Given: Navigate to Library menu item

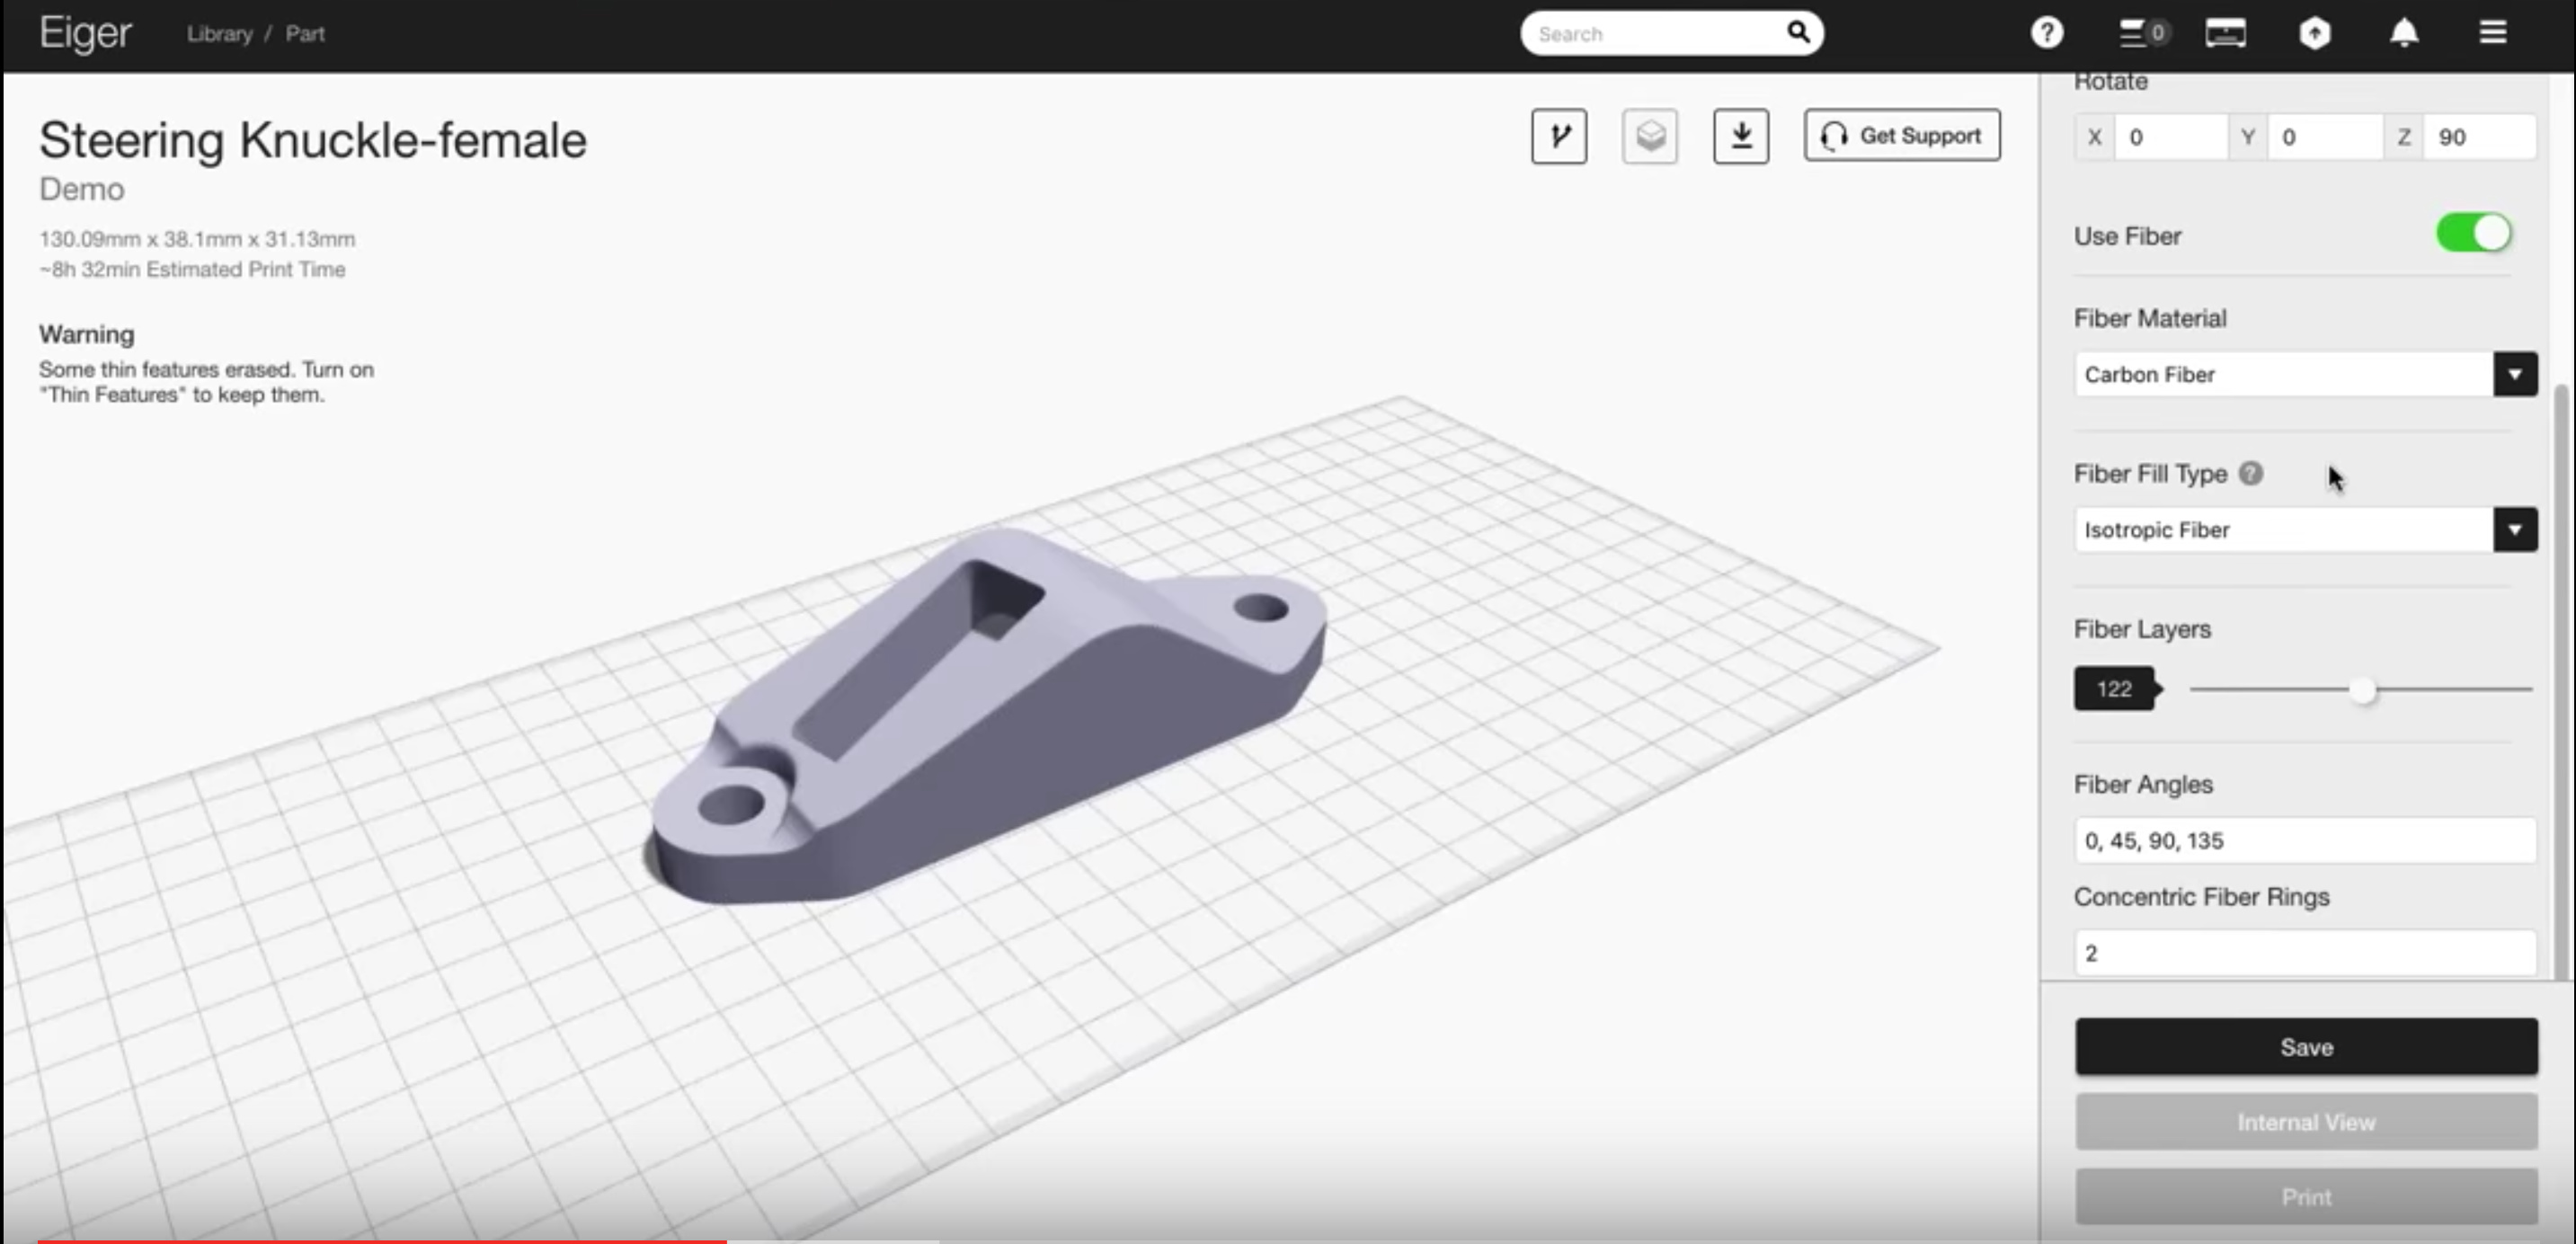Looking at the screenshot, I should [220, 33].
